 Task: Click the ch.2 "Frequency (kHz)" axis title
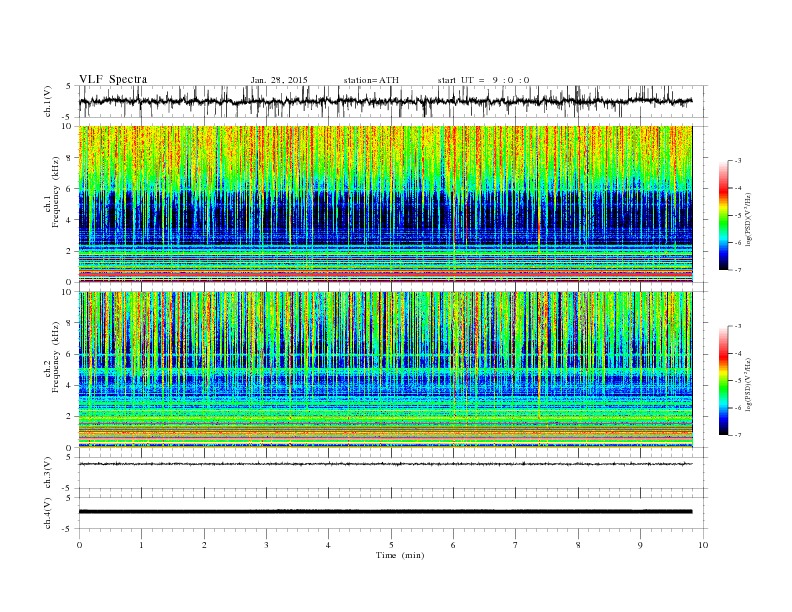56,358
